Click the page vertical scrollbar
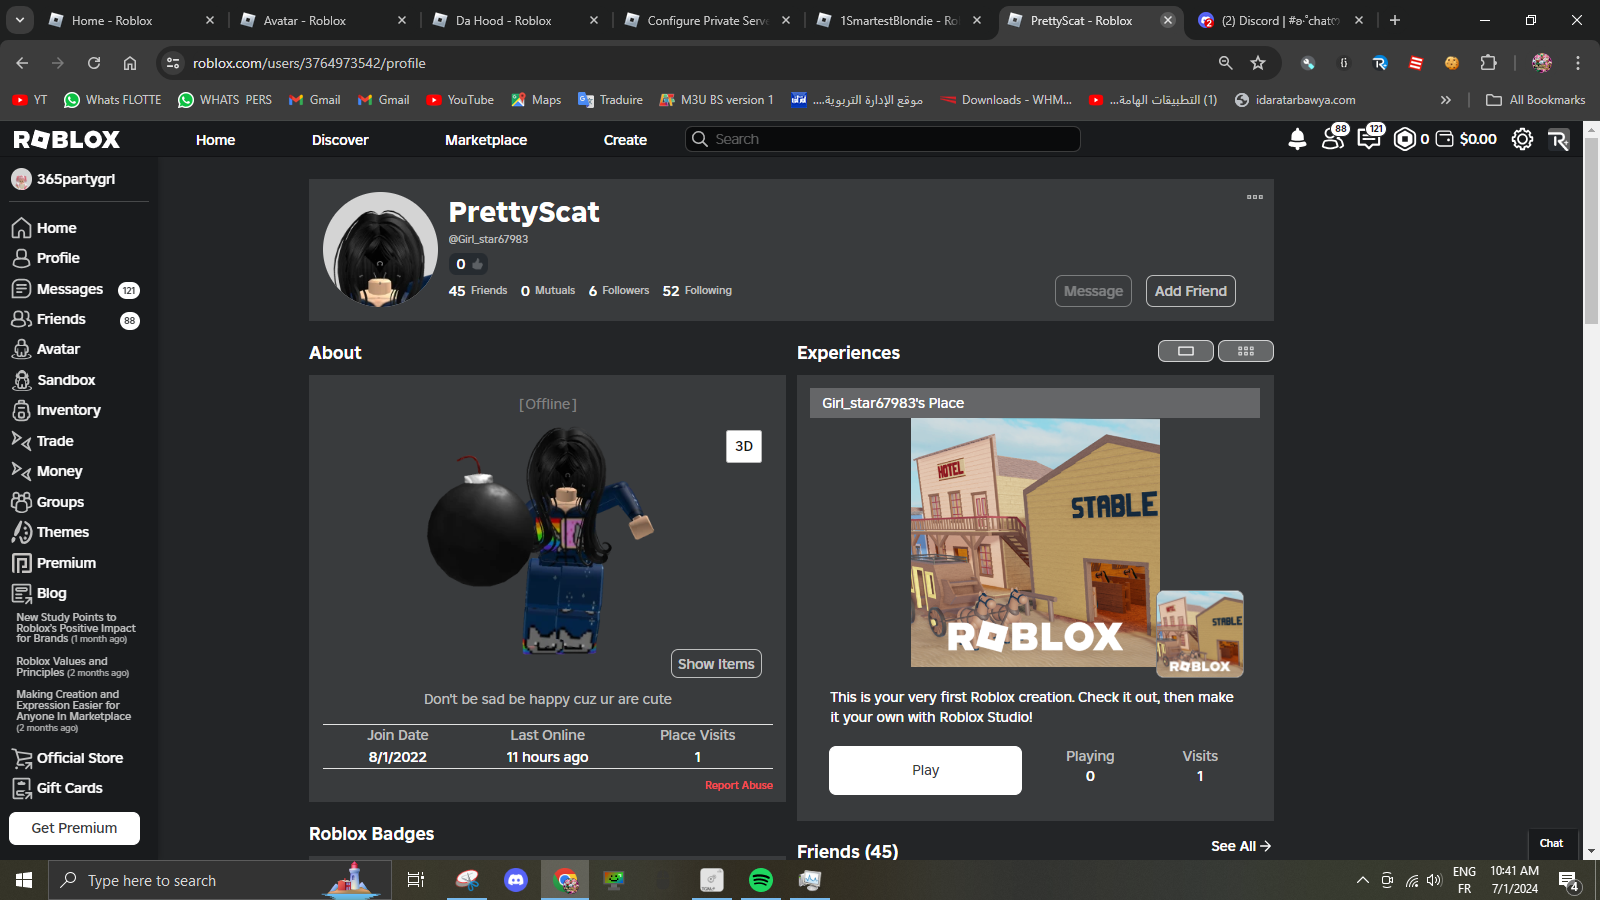1600x900 pixels. [1591, 230]
